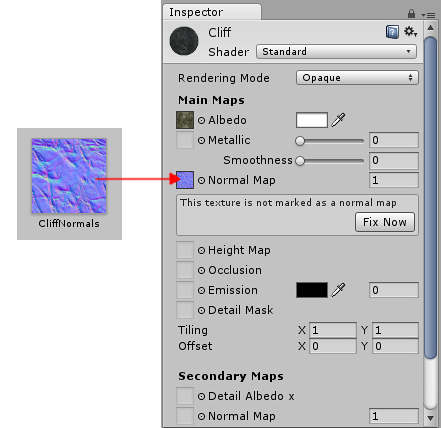Image resolution: width=441 pixels, height=428 pixels.
Task: Click the Secondary Maps Normal Map value field
Action: click(394, 416)
